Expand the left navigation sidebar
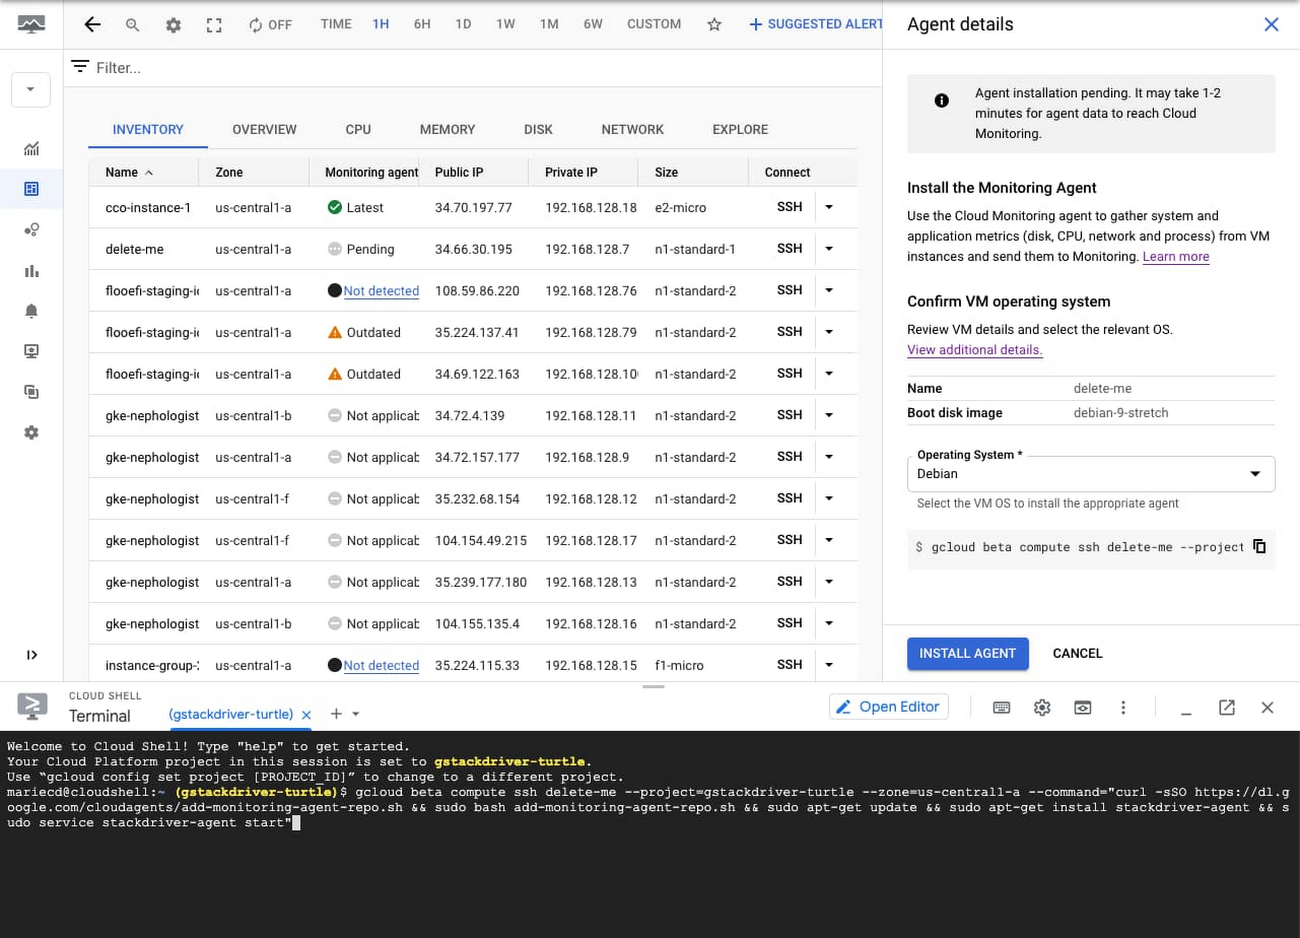1300x938 pixels. (x=31, y=655)
